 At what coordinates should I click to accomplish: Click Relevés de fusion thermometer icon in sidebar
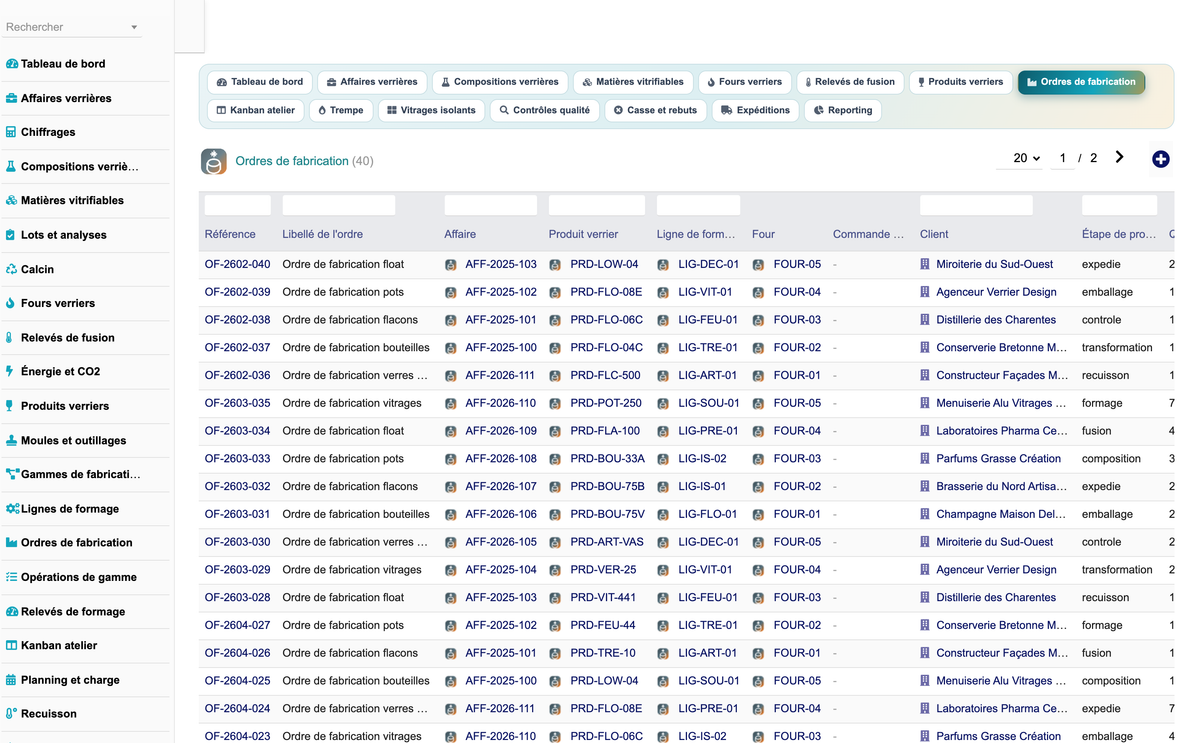(11, 338)
